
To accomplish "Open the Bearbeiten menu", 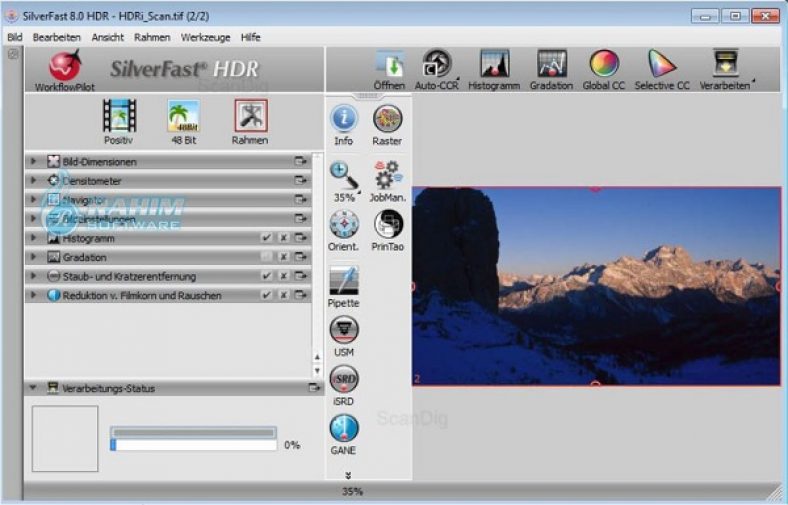I will 56,37.
